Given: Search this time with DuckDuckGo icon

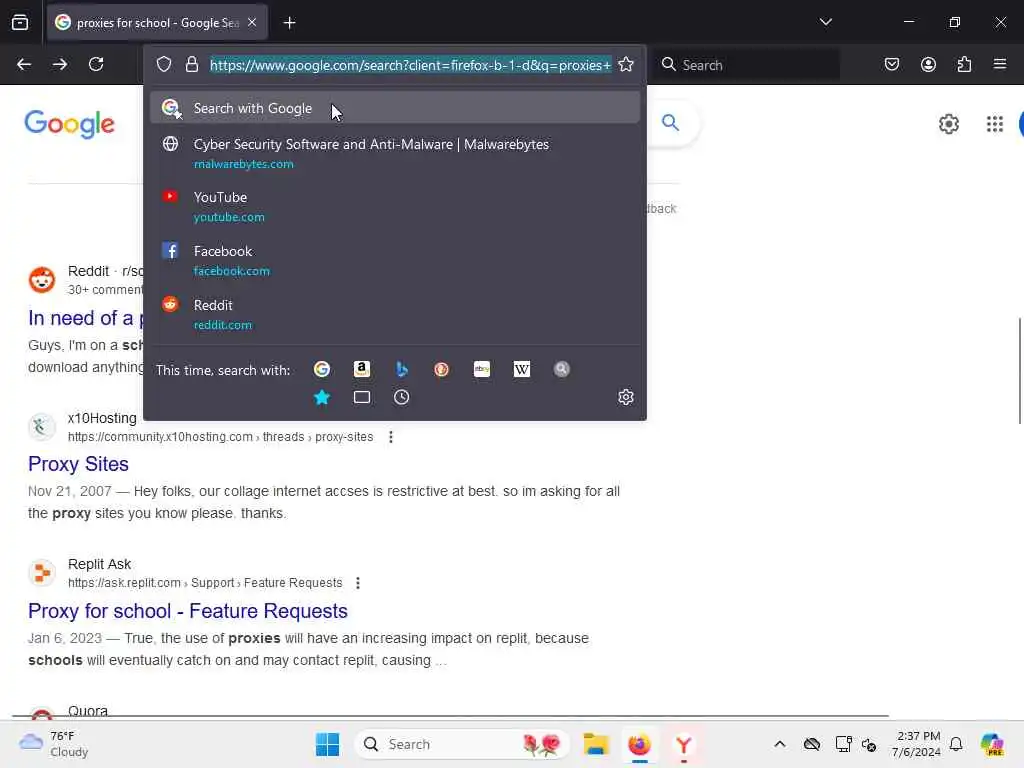Looking at the screenshot, I should (441, 369).
